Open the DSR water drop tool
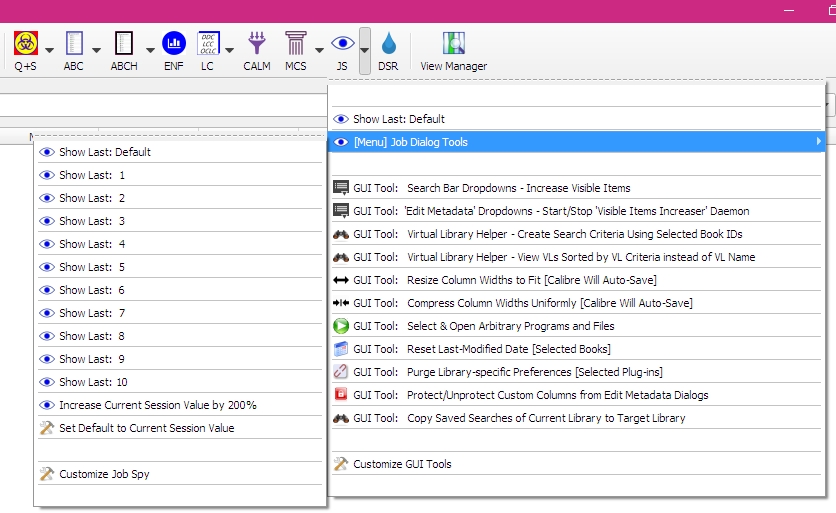This screenshot has height=513, width=836. (x=388, y=44)
